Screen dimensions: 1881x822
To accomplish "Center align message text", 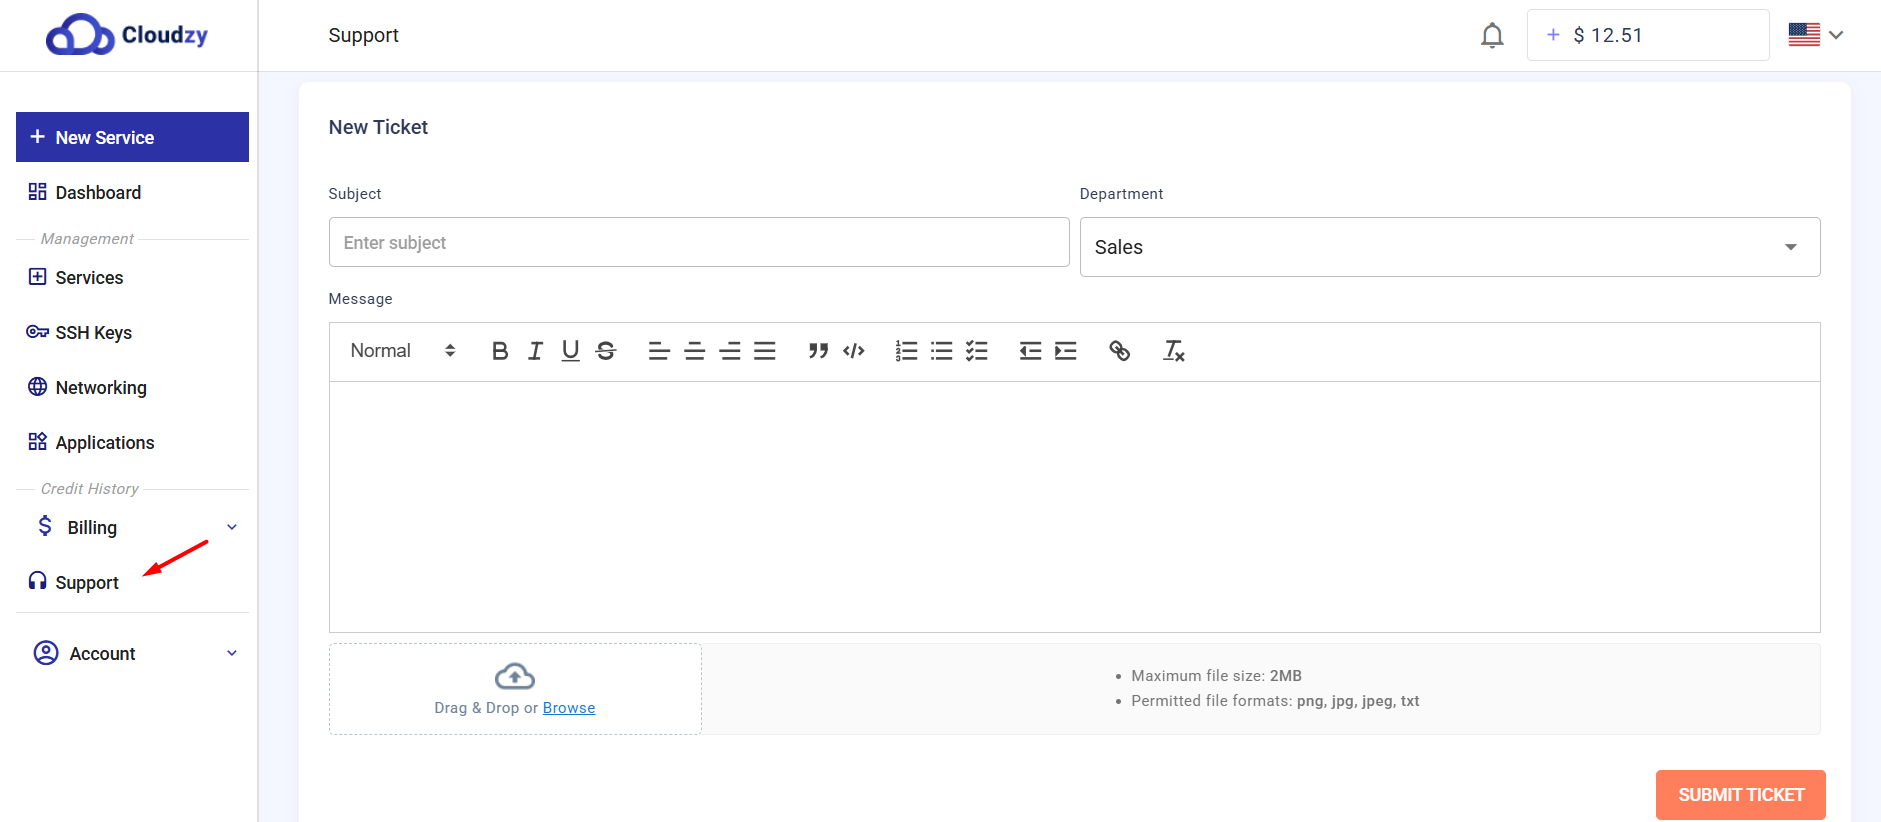I will (694, 351).
